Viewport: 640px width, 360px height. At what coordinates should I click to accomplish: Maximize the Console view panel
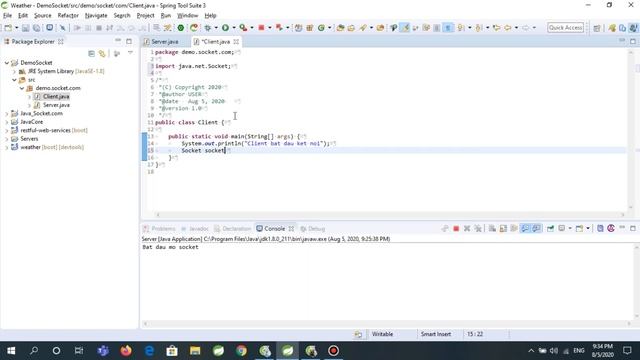pyautogui.click(x=633, y=228)
